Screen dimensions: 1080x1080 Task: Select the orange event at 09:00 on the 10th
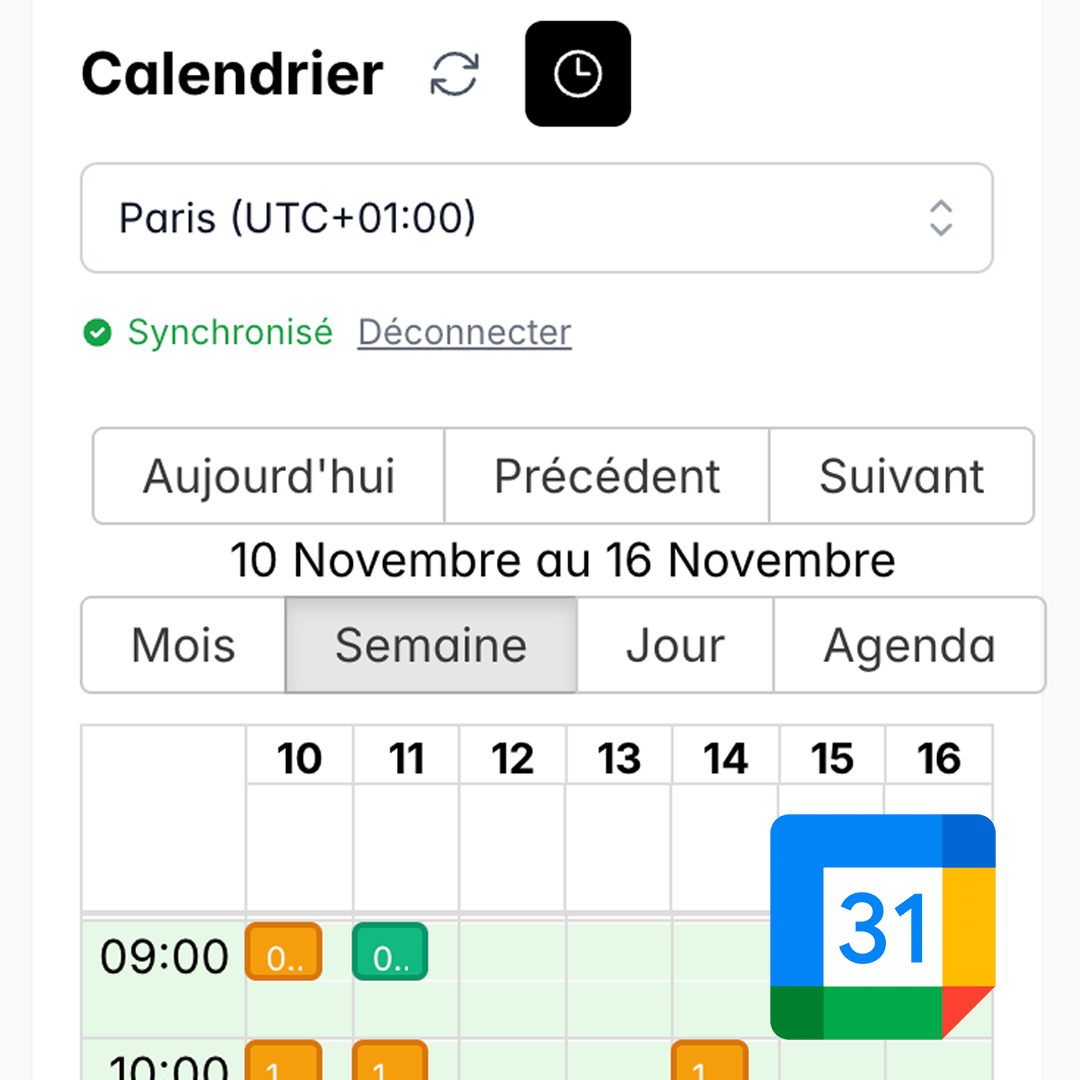point(283,952)
